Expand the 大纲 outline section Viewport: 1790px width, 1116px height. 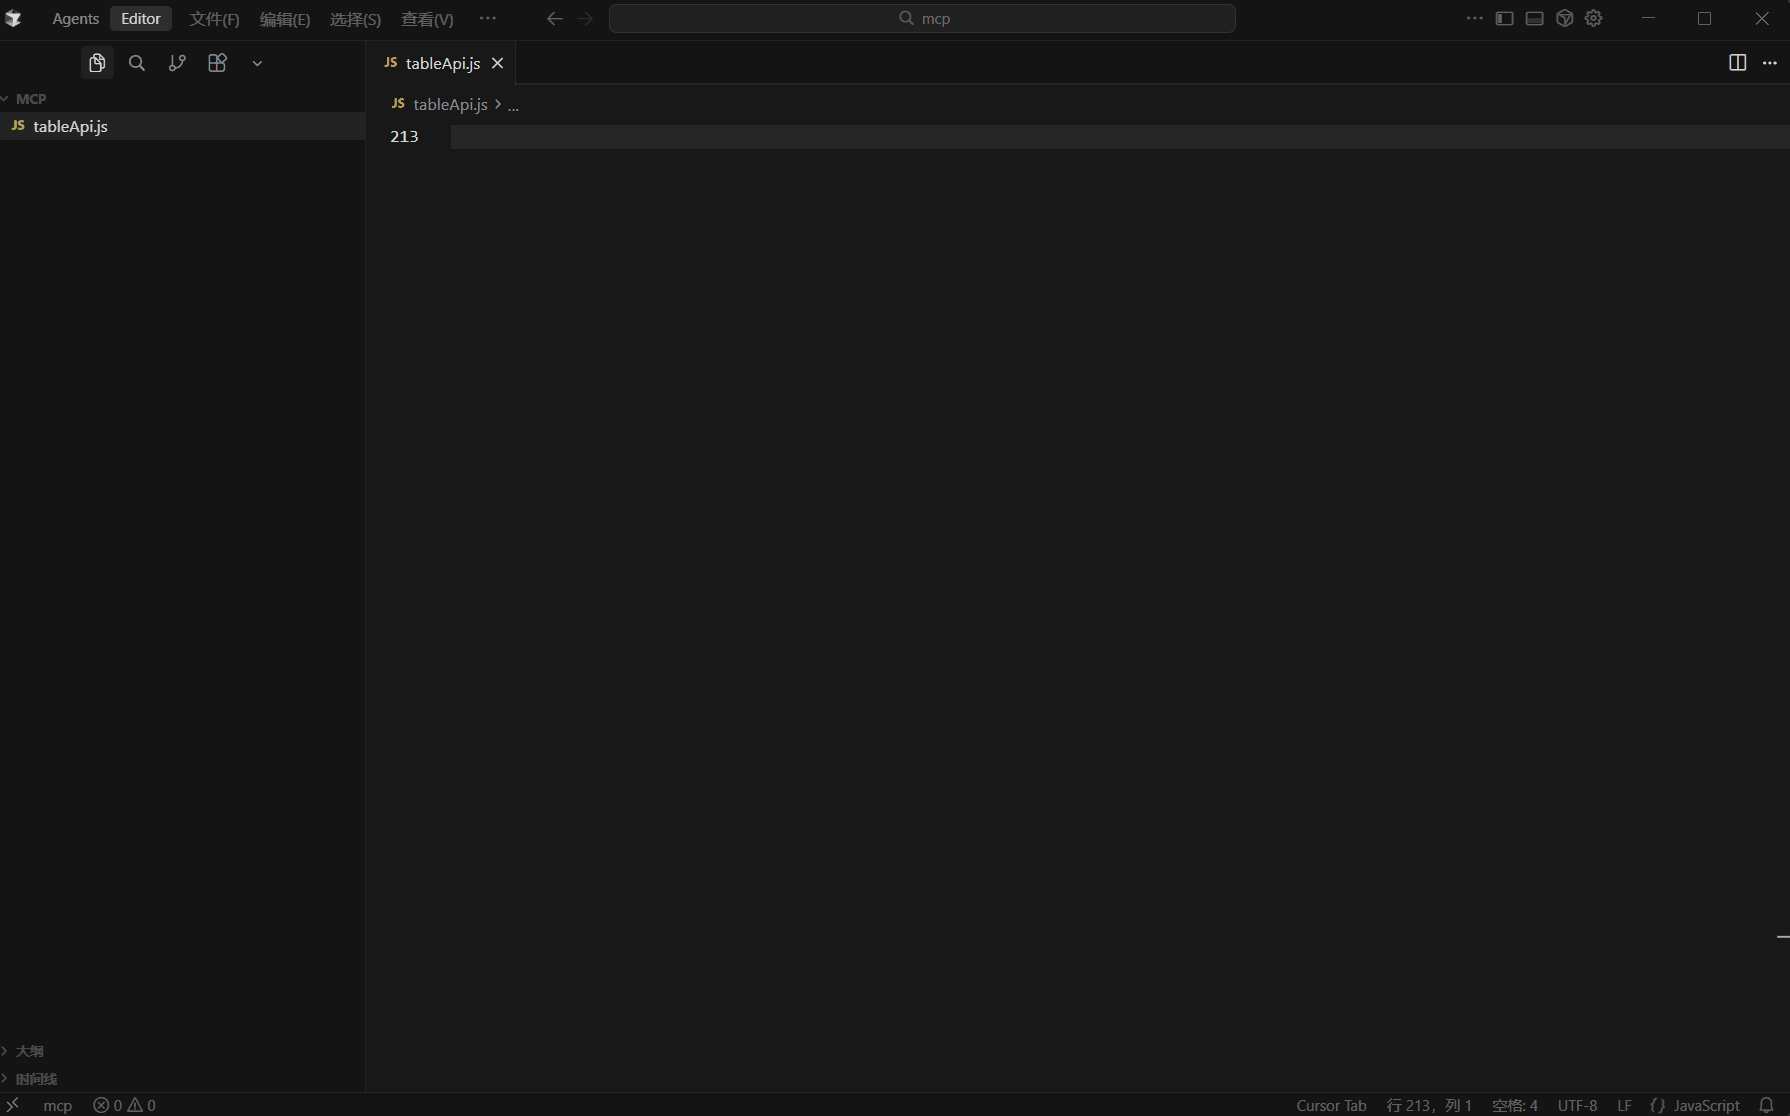30,1050
